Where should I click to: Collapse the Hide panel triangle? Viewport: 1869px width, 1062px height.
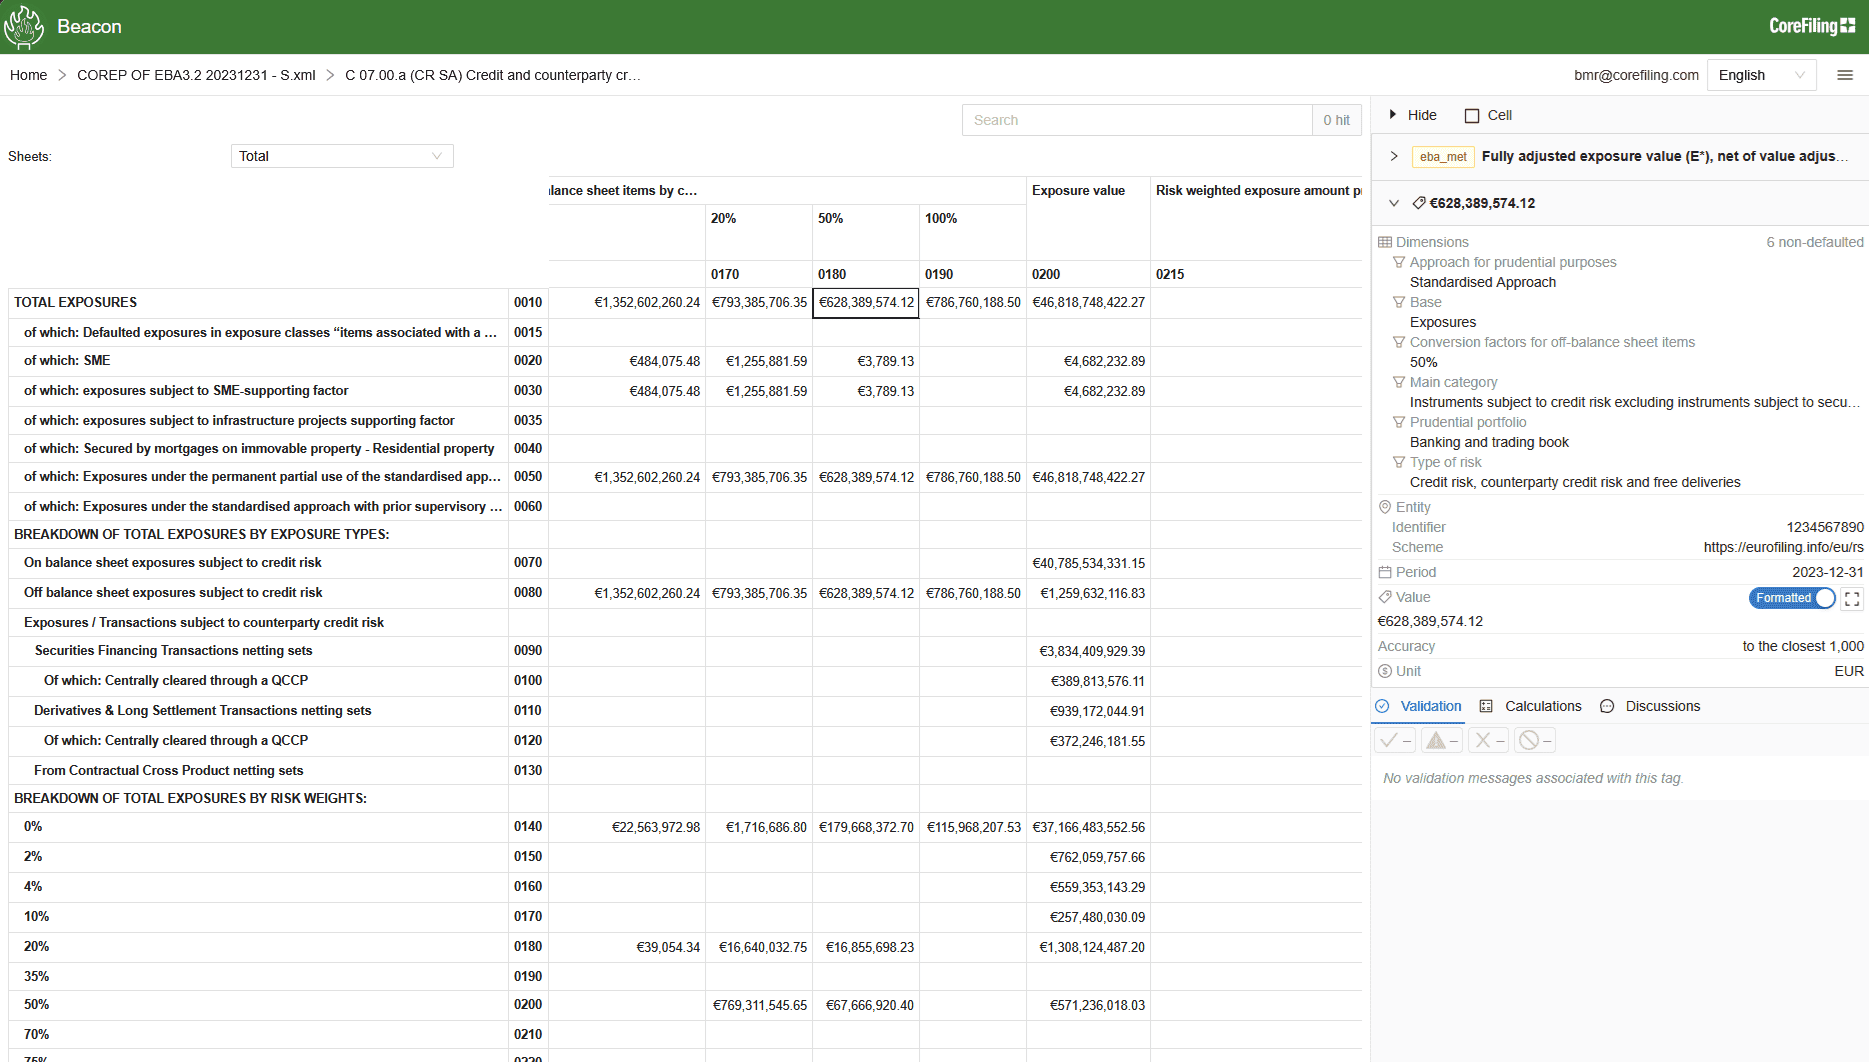(x=1392, y=115)
